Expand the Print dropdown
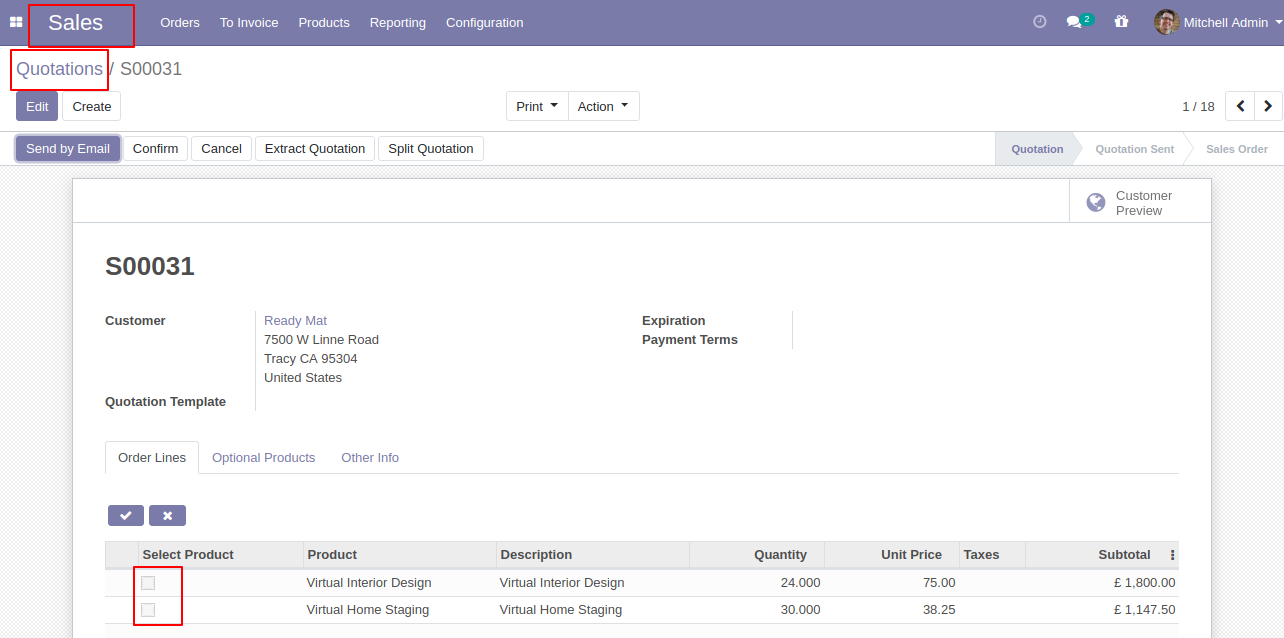The height and width of the screenshot is (638, 1284). pyautogui.click(x=537, y=106)
